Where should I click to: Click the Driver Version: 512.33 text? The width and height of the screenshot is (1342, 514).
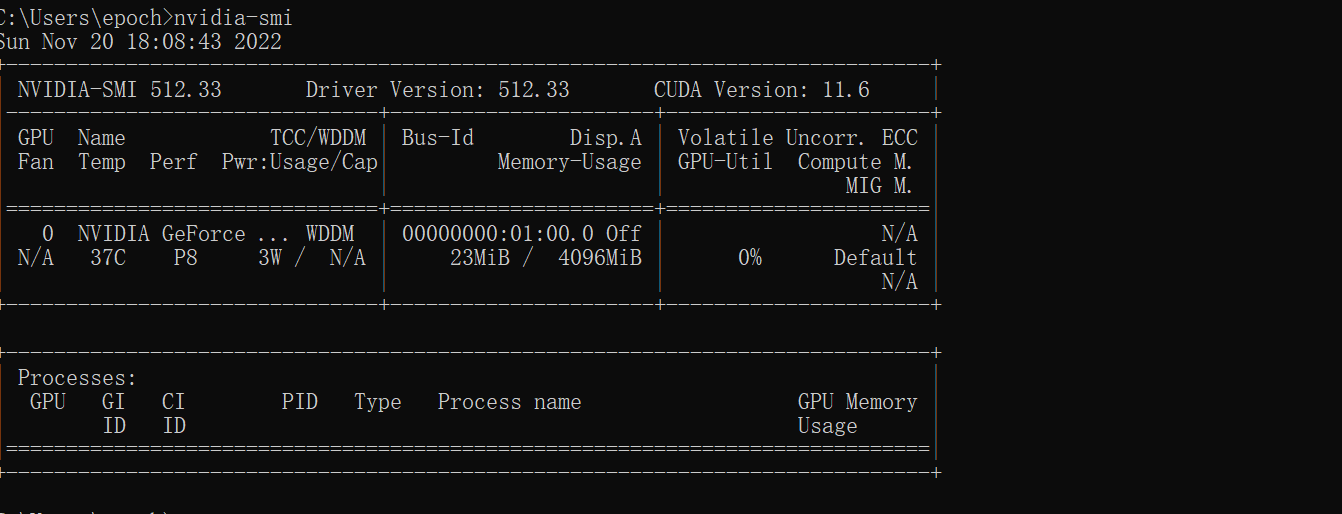tap(437, 90)
